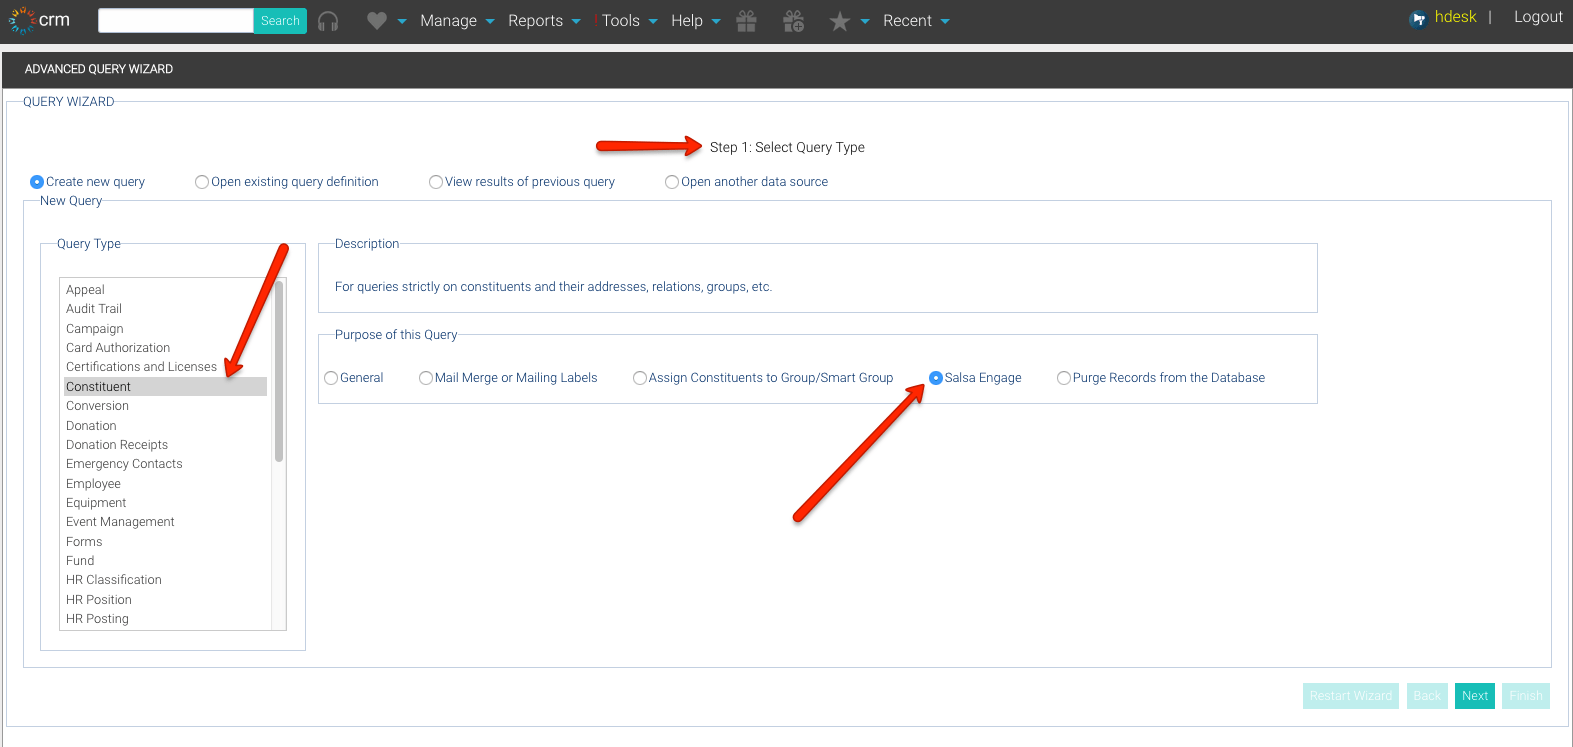The image size is (1573, 747).
Task: Click the teal Search button
Action: coord(280,21)
